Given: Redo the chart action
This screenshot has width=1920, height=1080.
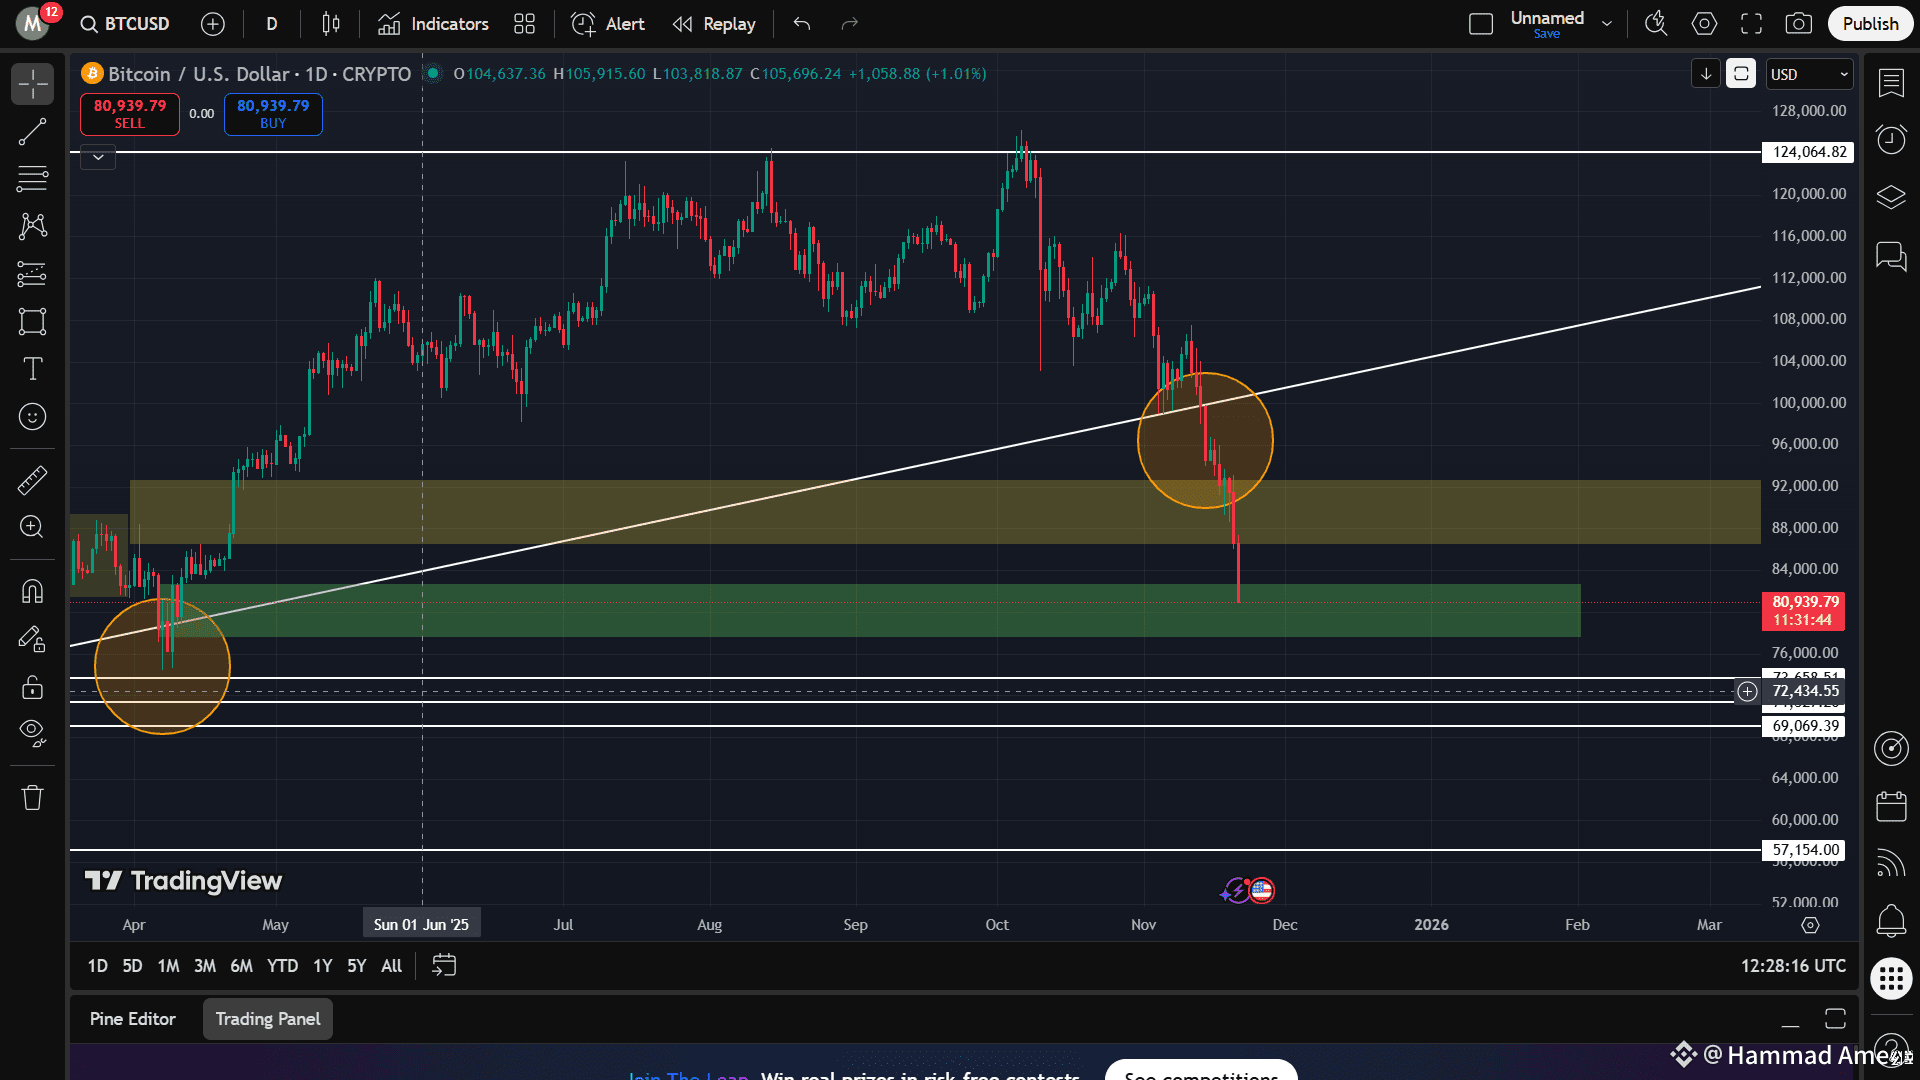Looking at the screenshot, I should click(850, 24).
